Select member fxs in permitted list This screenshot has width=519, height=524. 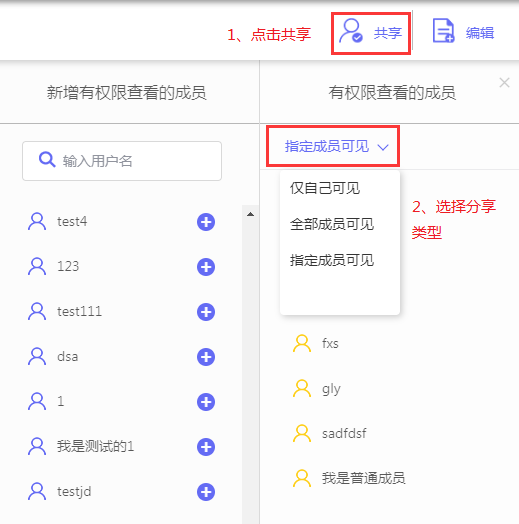pyautogui.click(x=316, y=343)
